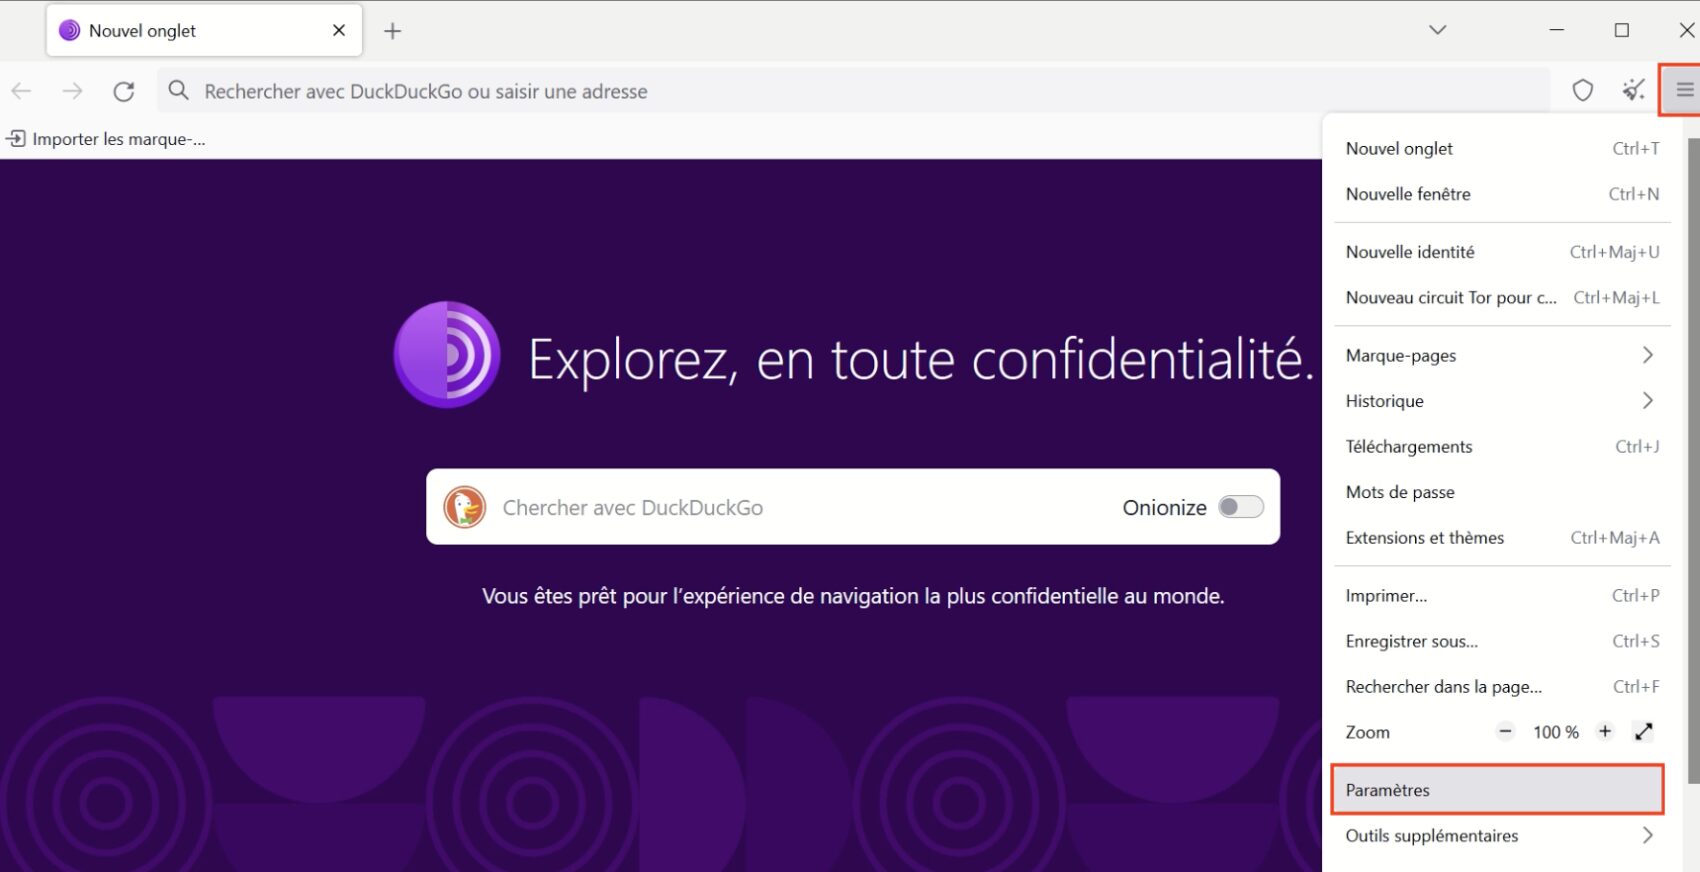This screenshot has width=1700, height=872.
Task: Choose Nouveau circuit Tor menu entry
Action: [x=1502, y=297]
